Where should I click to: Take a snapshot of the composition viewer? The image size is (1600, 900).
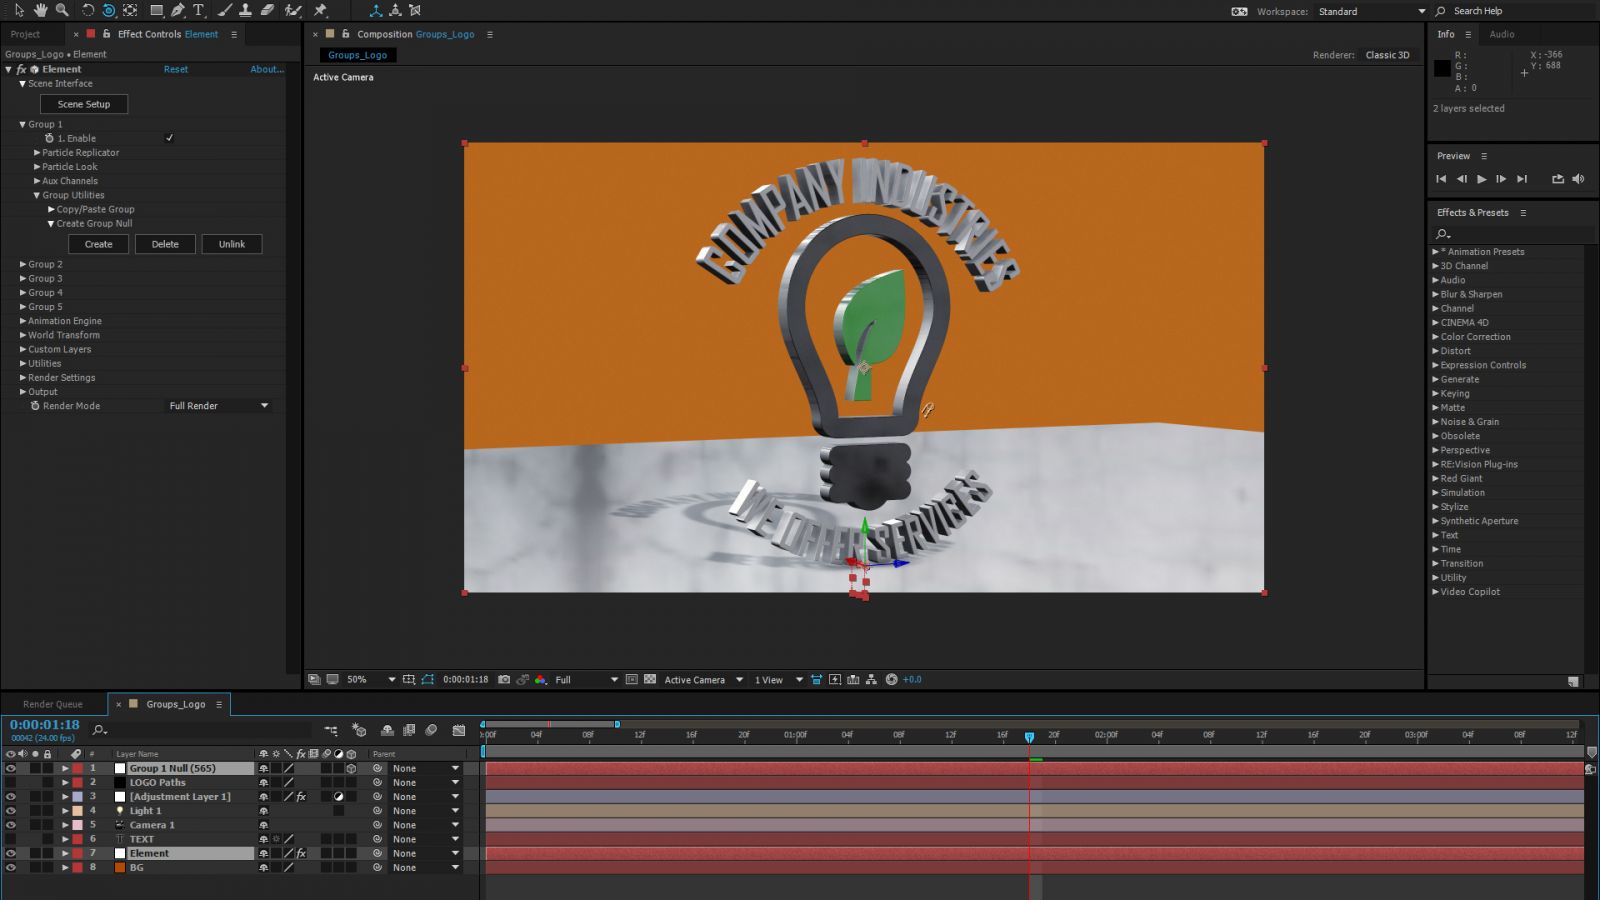(x=505, y=679)
